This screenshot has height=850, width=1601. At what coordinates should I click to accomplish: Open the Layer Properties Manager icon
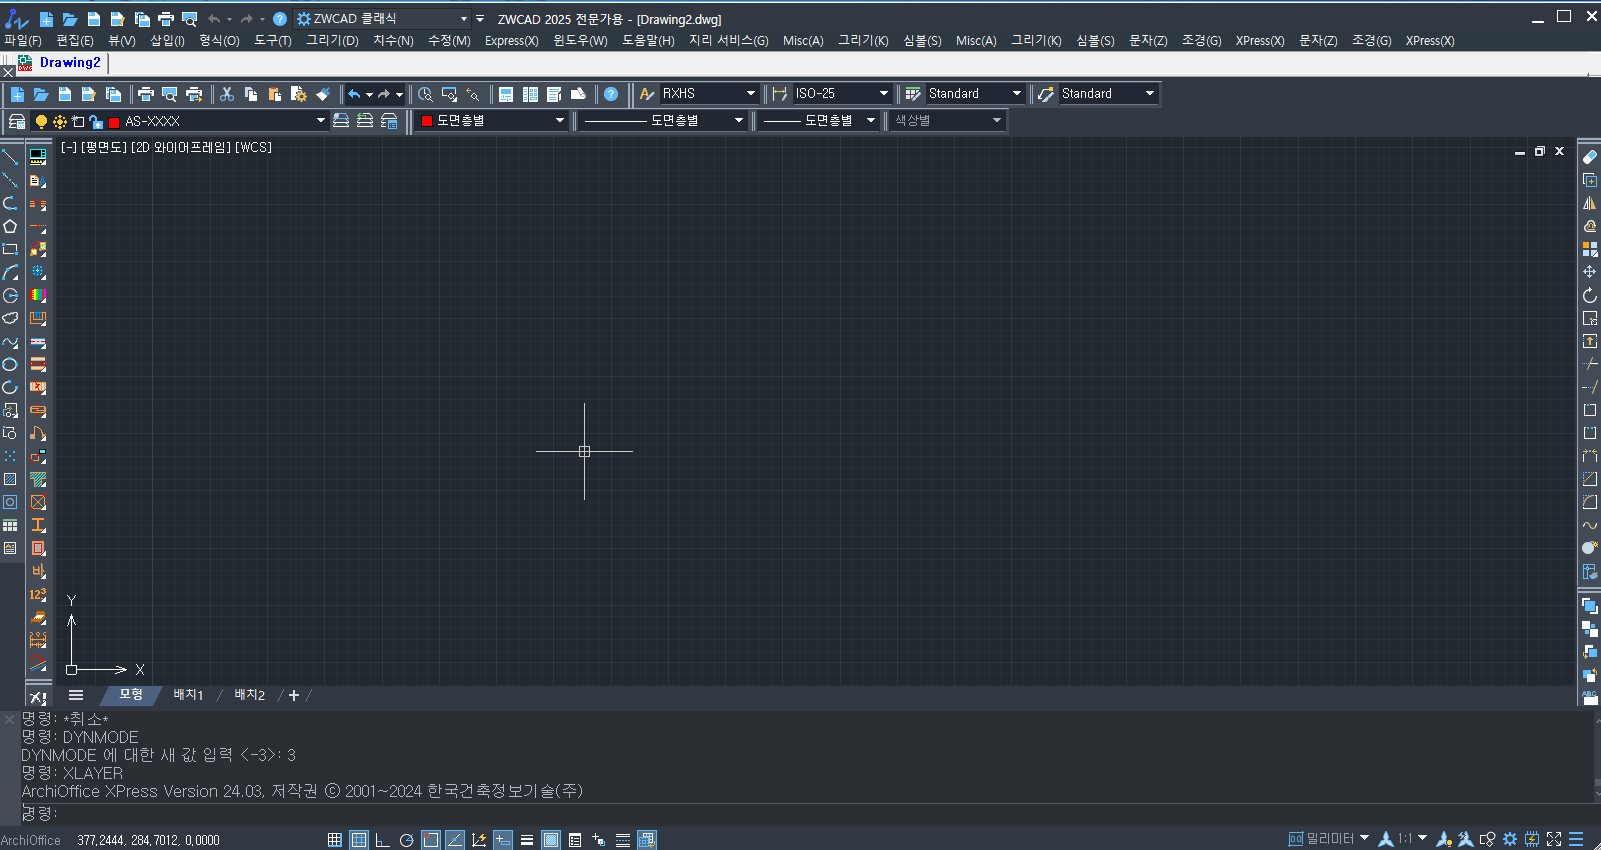17,121
